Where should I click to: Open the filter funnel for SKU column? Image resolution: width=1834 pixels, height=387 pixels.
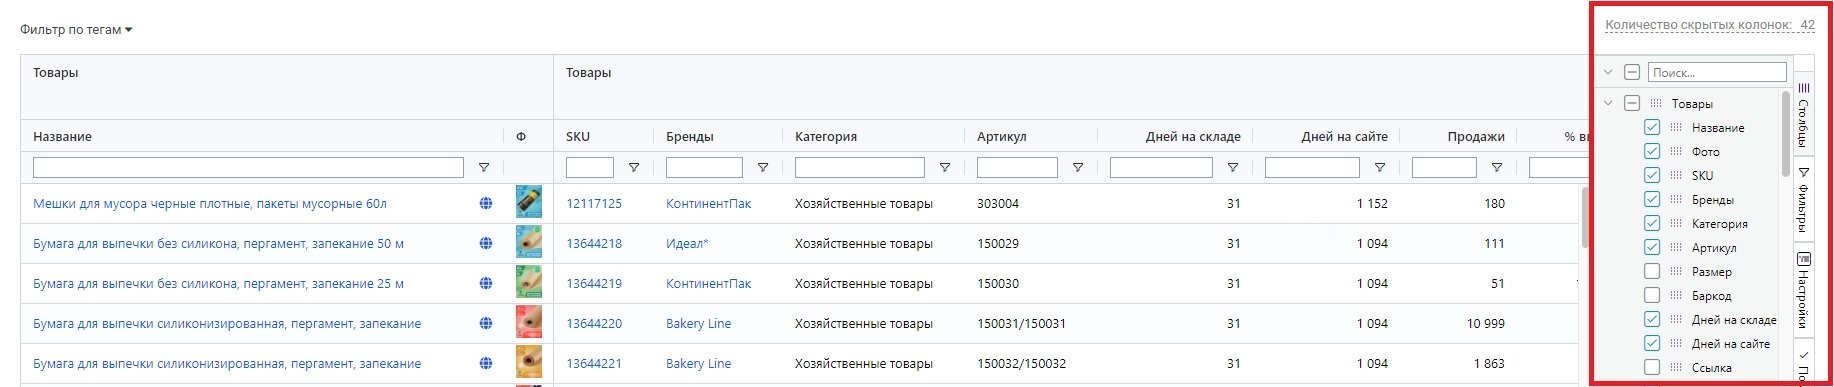pyautogui.click(x=634, y=168)
